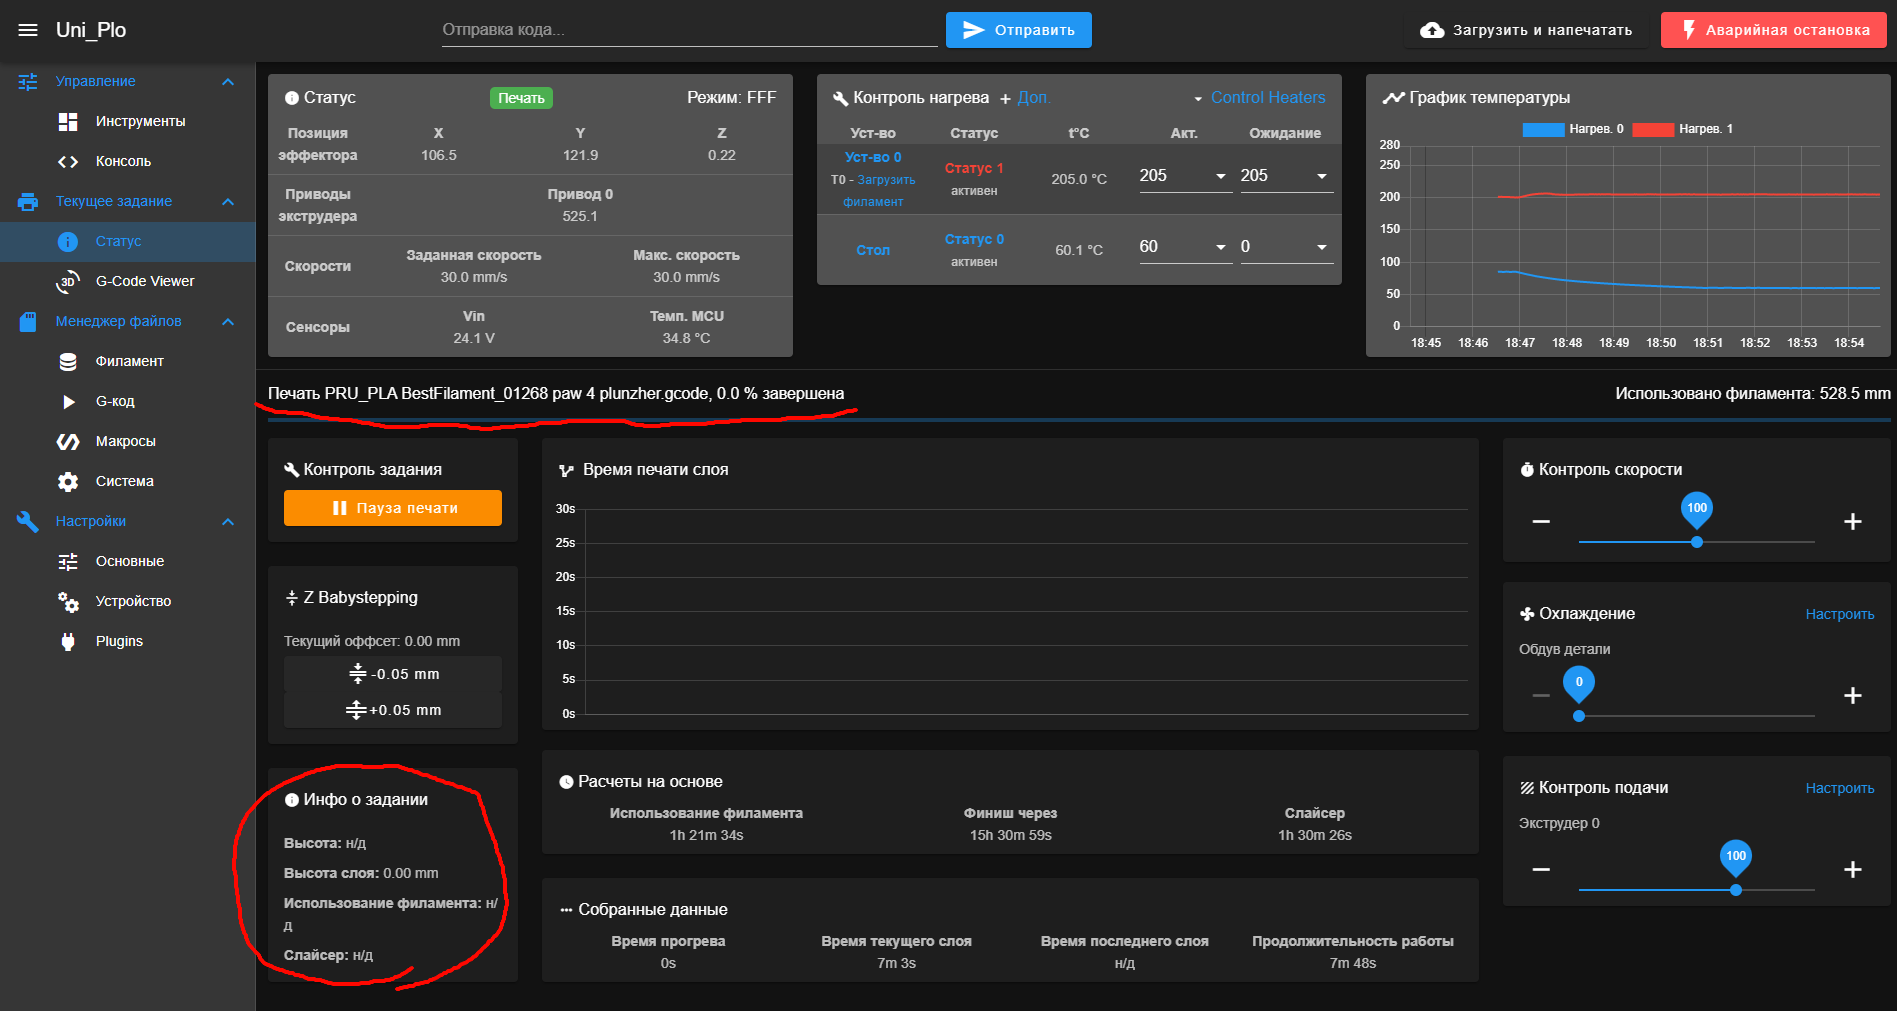Image resolution: width=1897 pixels, height=1011 pixels.
Task: Click the Текущее задание printer icon
Action: 28,201
